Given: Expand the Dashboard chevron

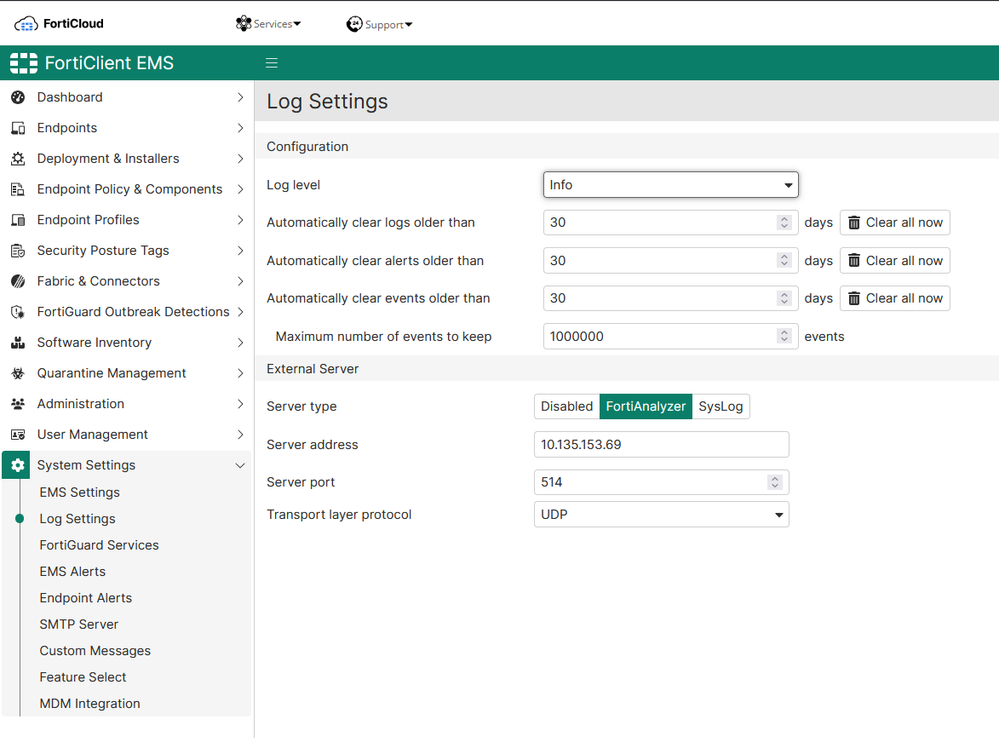Looking at the screenshot, I should tap(240, 98).
